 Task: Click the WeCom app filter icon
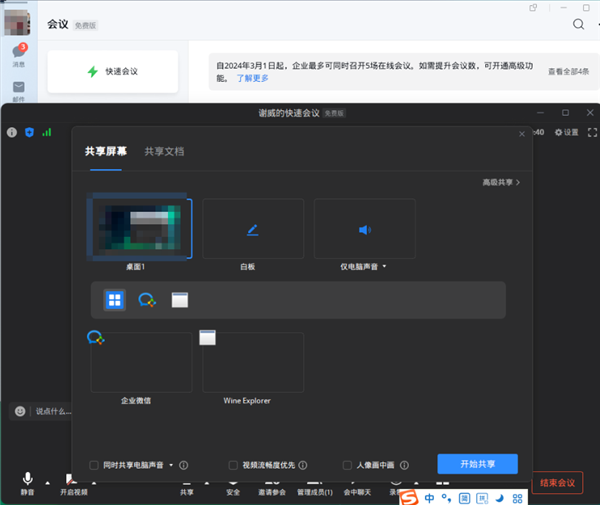(x=147, y=300)
